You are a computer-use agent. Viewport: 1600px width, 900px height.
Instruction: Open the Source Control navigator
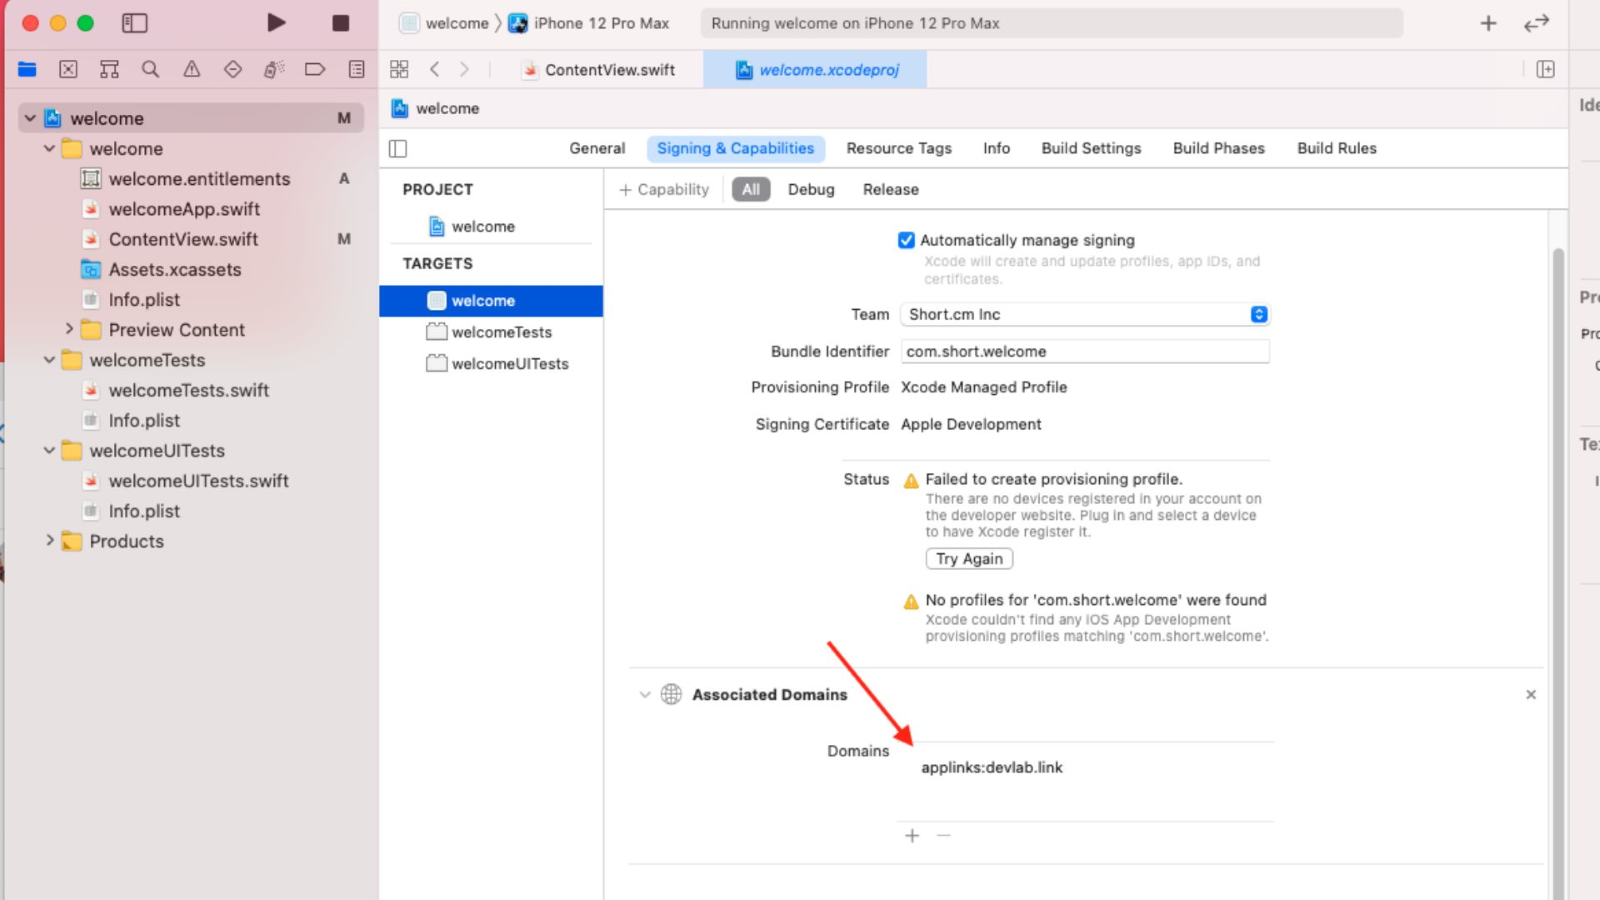point(68,69)
